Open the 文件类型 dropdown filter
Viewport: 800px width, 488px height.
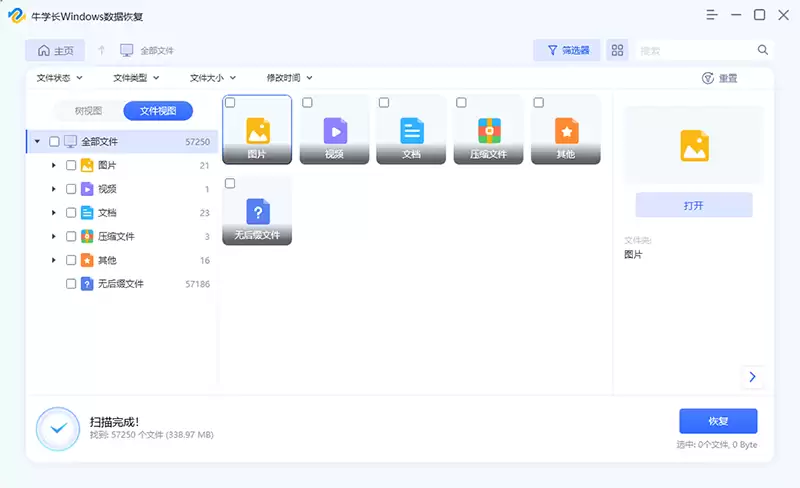(136, 78)
